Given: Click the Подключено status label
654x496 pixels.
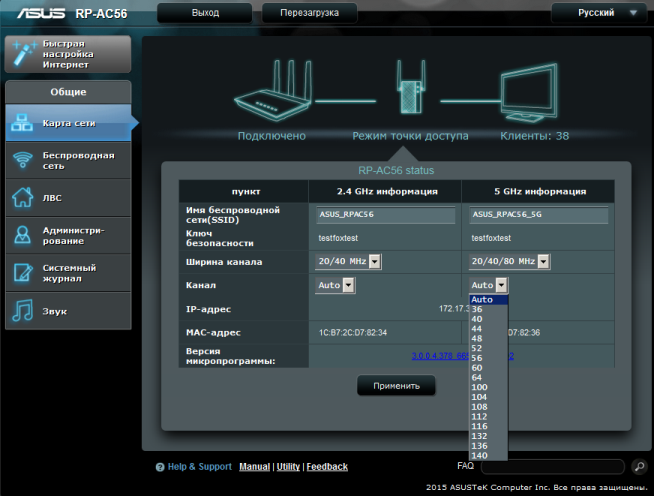Looking at the screenshot, I should 272,136.
